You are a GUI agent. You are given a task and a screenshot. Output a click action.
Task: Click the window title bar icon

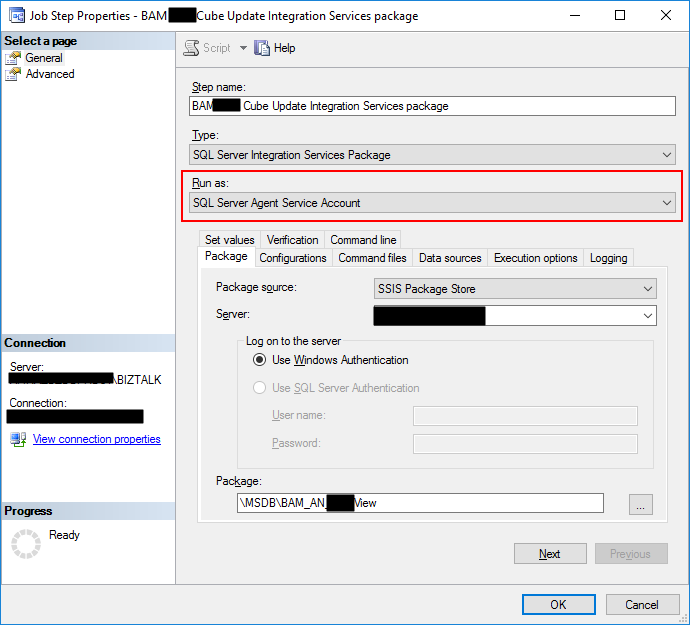click(16, 16)
